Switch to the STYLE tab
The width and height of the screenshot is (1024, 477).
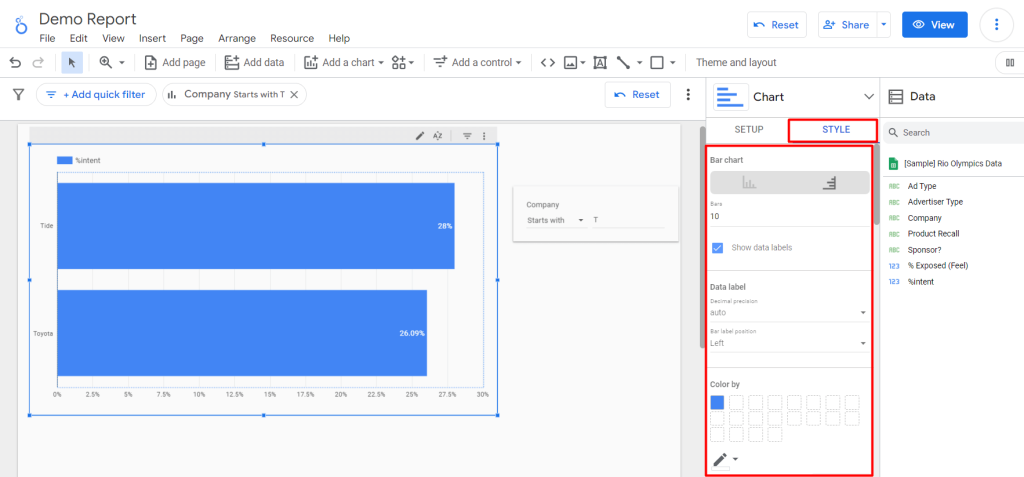click(x=835, y=129)
